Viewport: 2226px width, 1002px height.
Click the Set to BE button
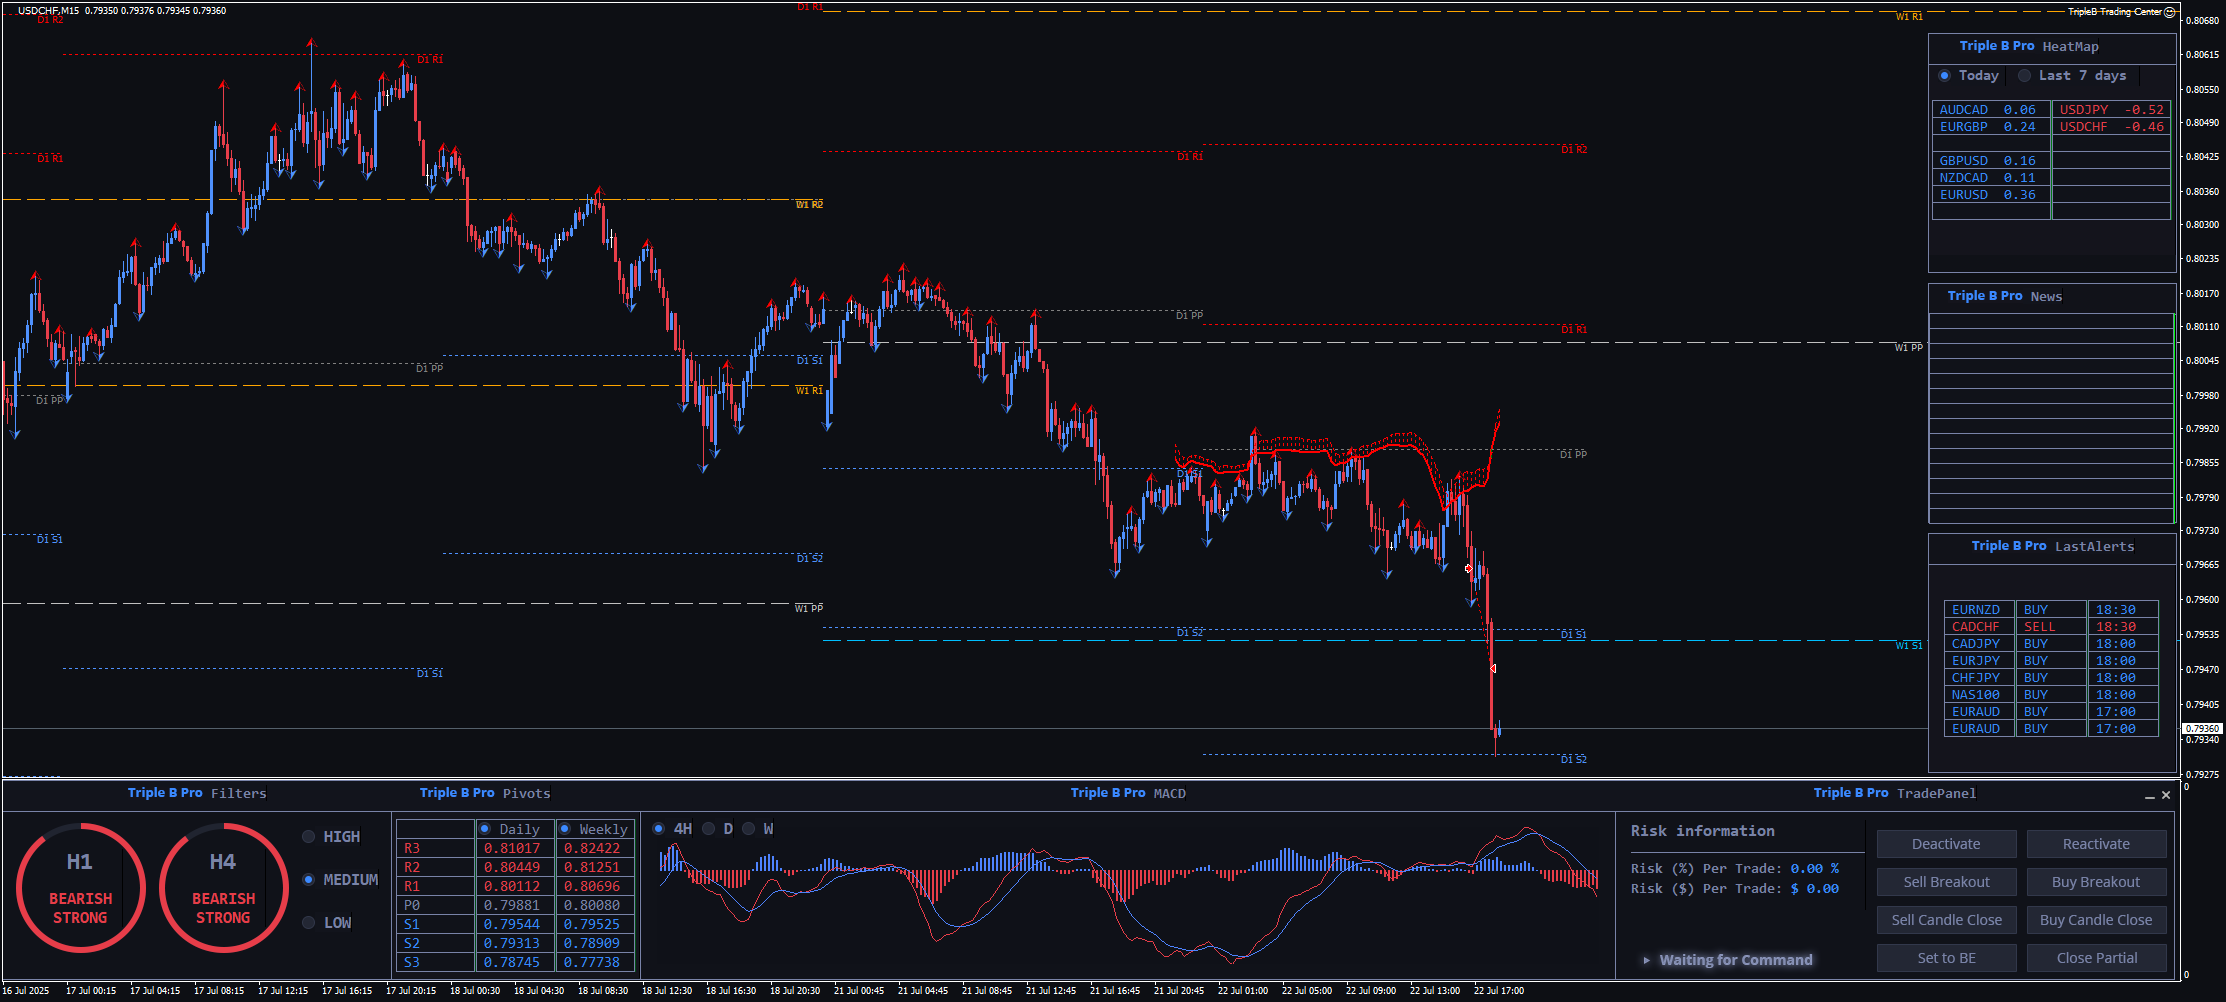click(x=1946, y=958)
